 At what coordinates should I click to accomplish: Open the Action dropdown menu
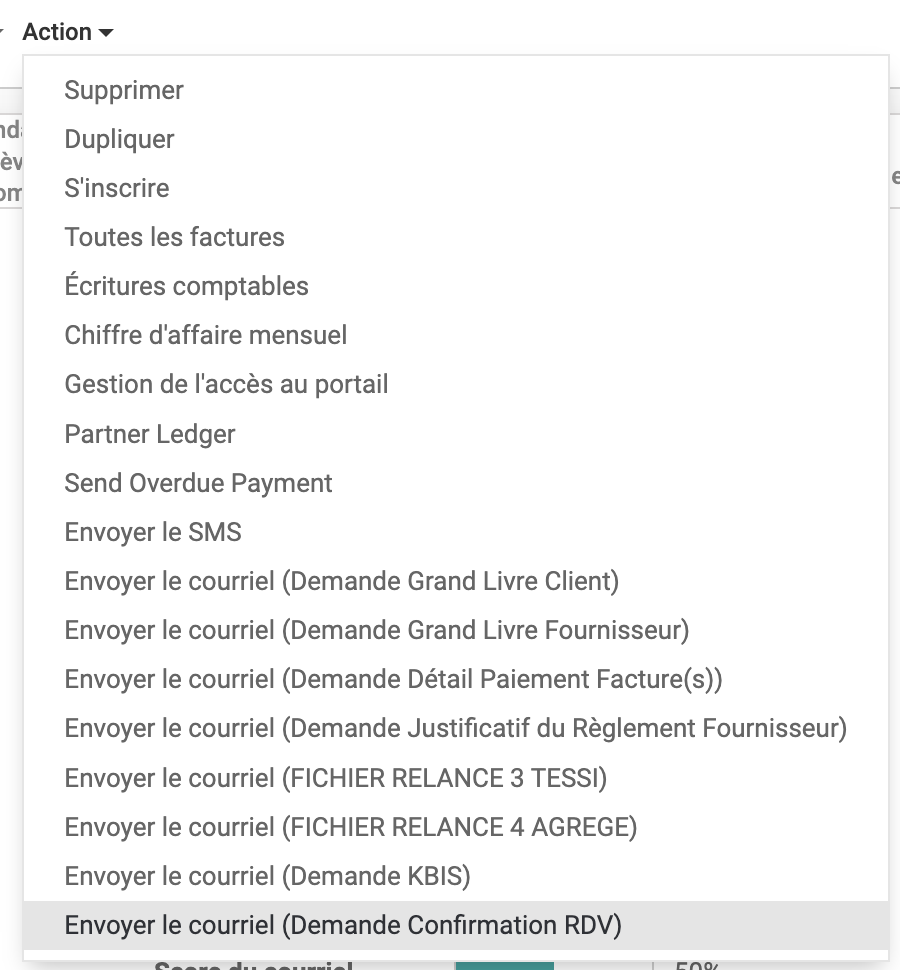tap(68, 32)
